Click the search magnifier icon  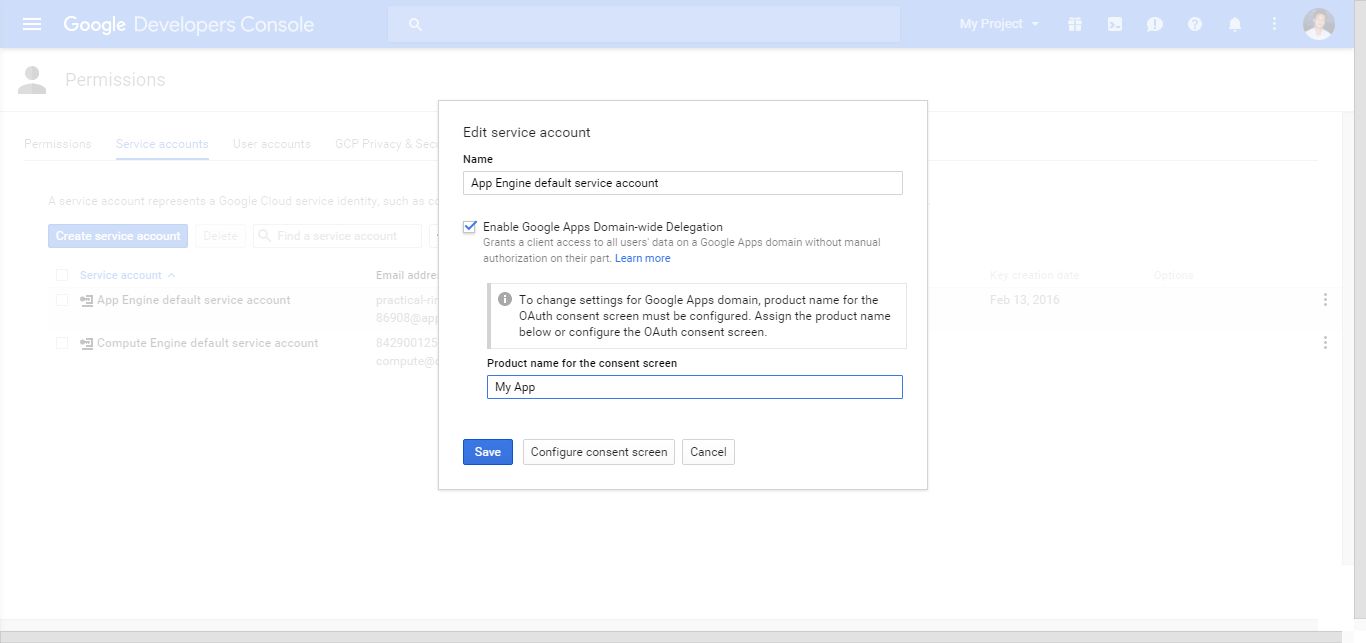coord(415,24)
